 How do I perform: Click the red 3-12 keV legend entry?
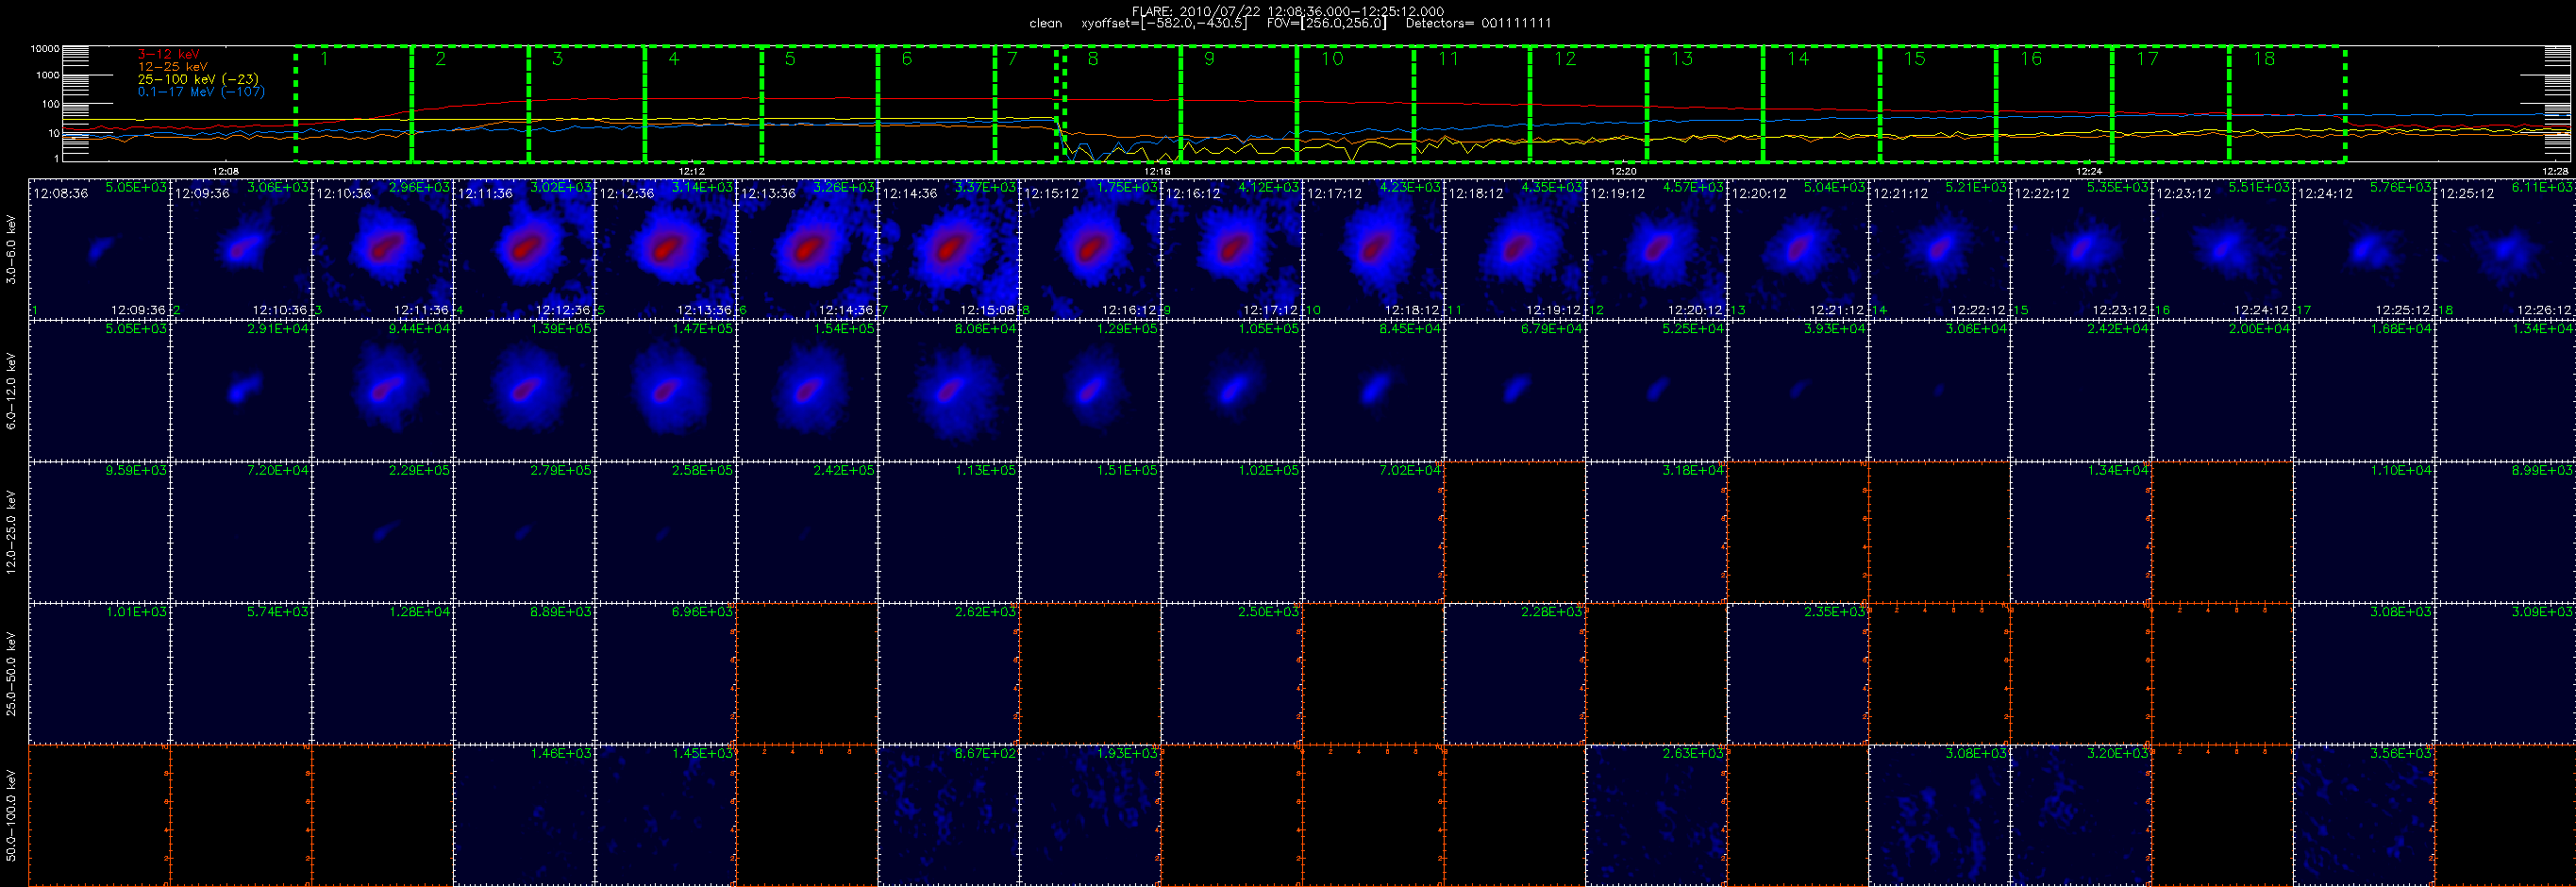click(168, 54)
